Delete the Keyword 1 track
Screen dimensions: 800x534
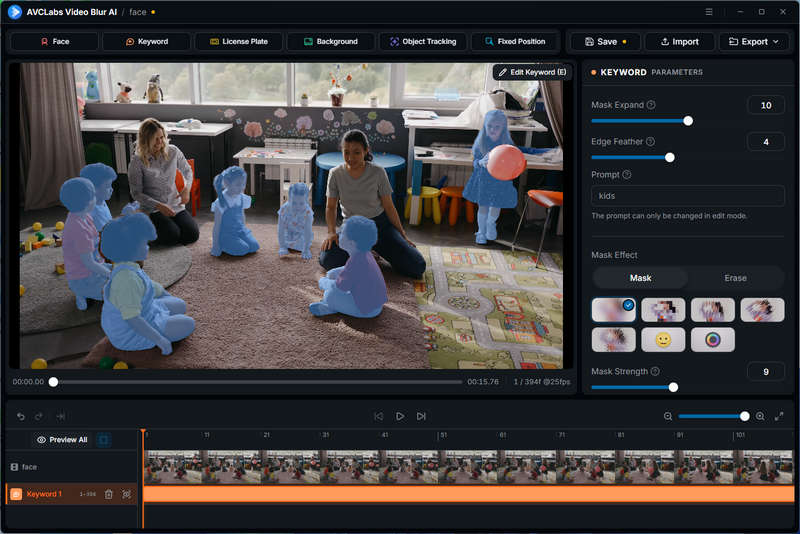click(109, 494)
